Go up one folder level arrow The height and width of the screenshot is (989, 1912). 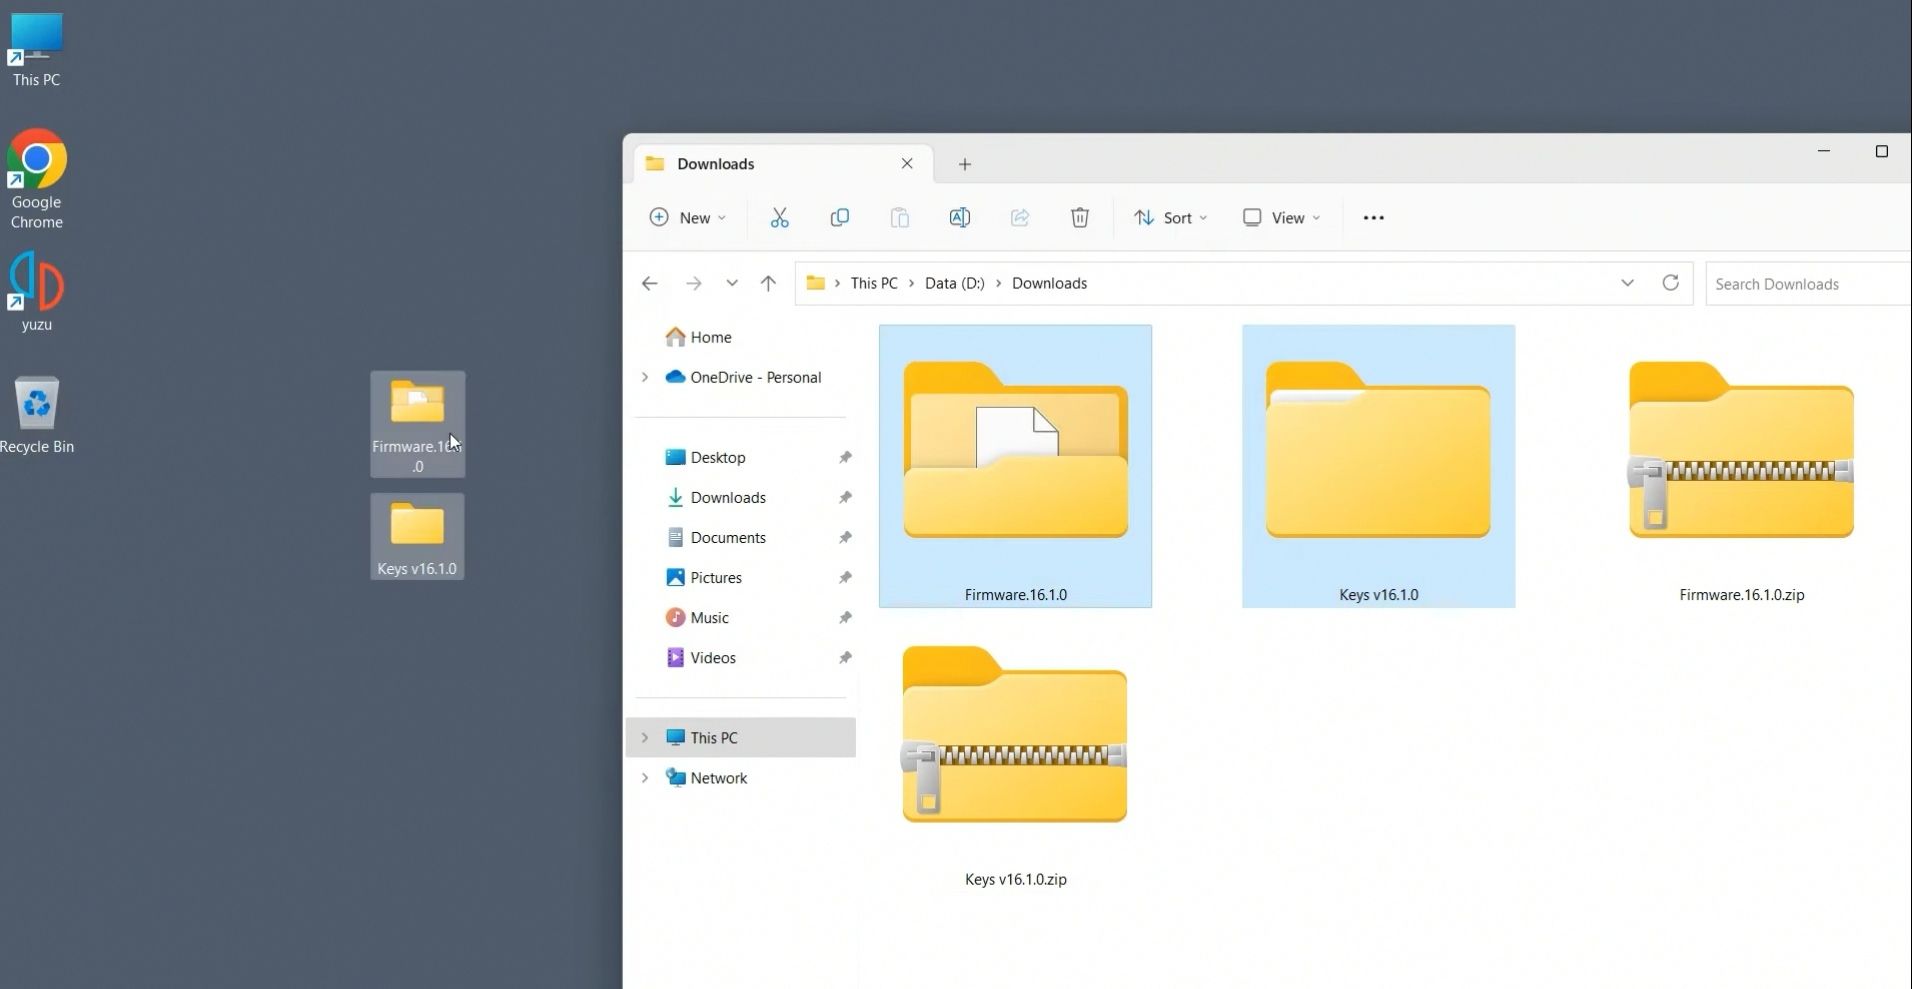(768, 283)
